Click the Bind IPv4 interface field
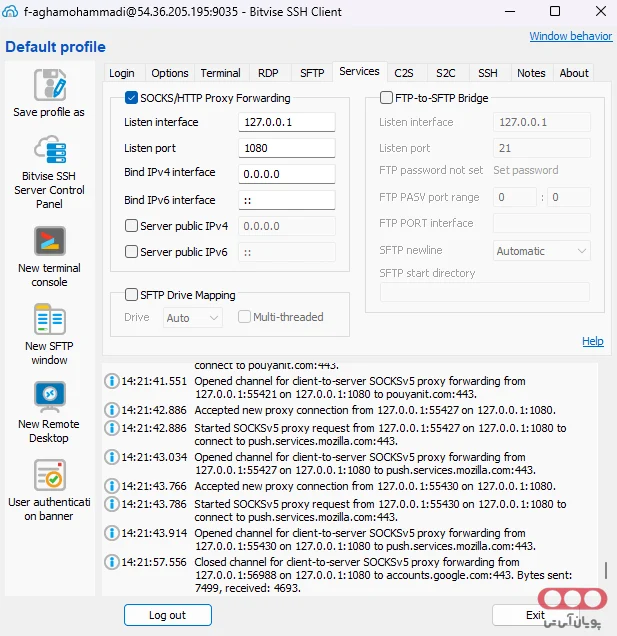This screenshot has height=636, width=617. coord(287,174)
